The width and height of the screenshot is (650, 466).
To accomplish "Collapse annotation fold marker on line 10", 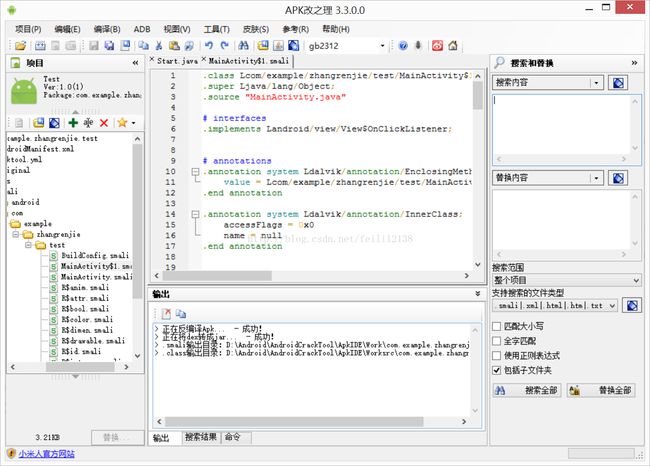I will tap(195, 171).
